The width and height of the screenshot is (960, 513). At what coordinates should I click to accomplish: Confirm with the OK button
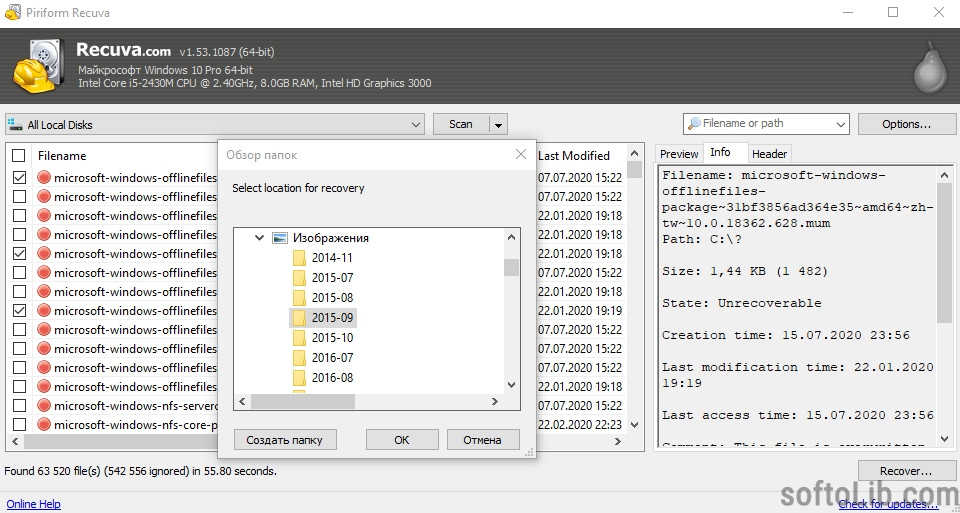pos(402,440)
